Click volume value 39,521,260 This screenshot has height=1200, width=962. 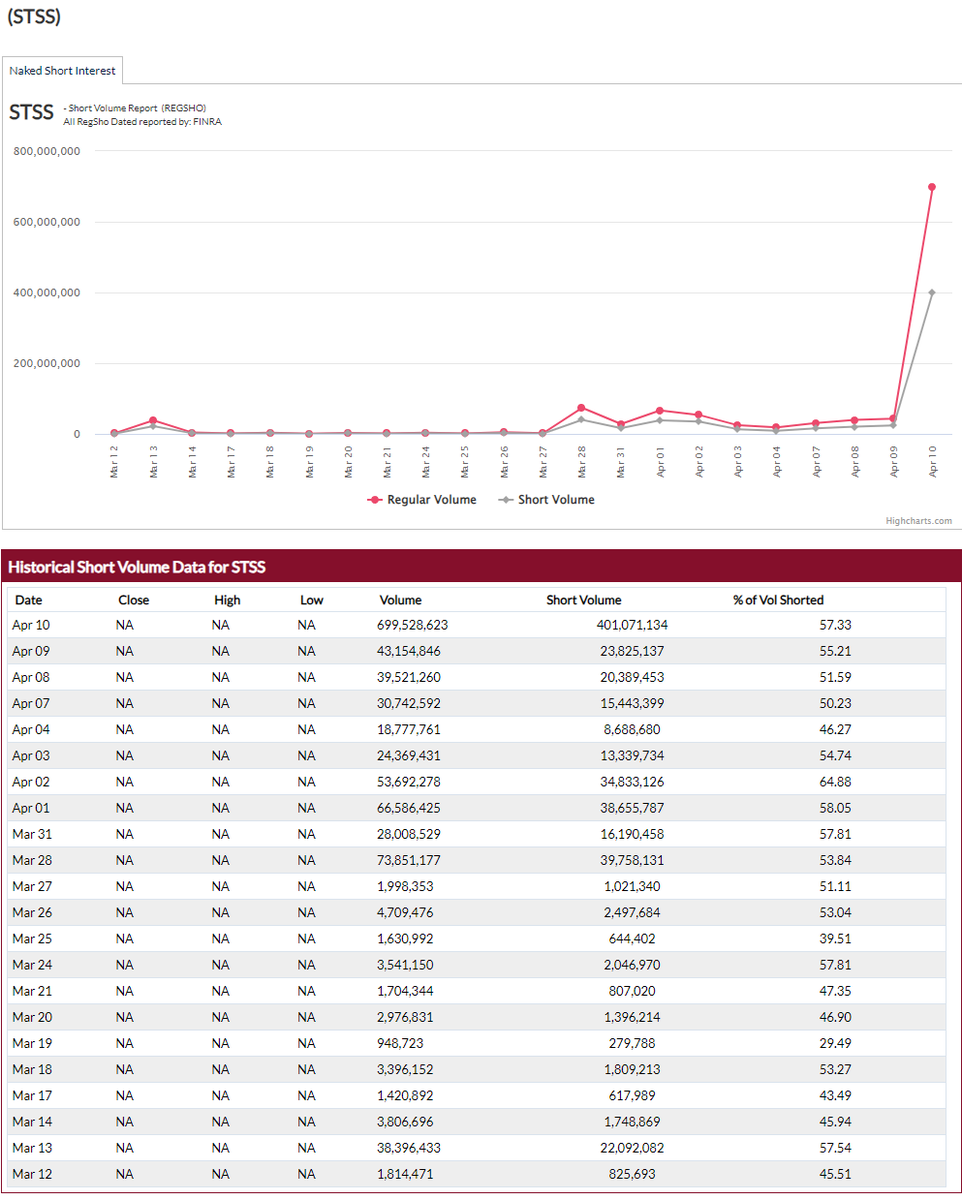point(410,677)
